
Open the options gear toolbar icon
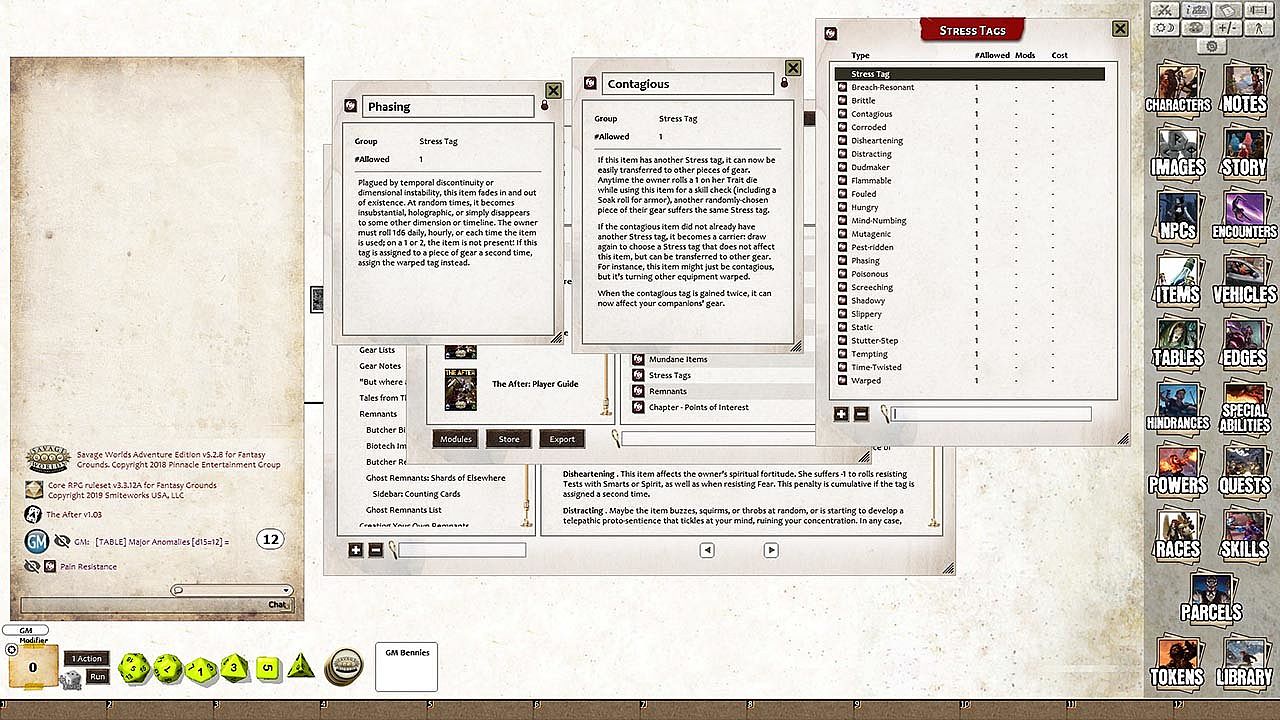pos(1212,46)
